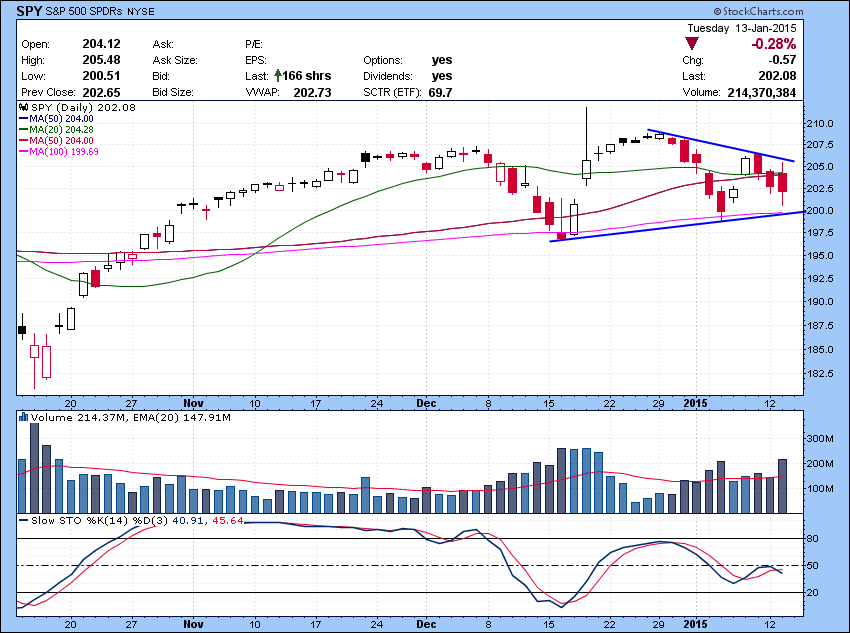Screen dimensions: 850x633
Task: Click the Bid Size label
Action: (x=173, y=92)
